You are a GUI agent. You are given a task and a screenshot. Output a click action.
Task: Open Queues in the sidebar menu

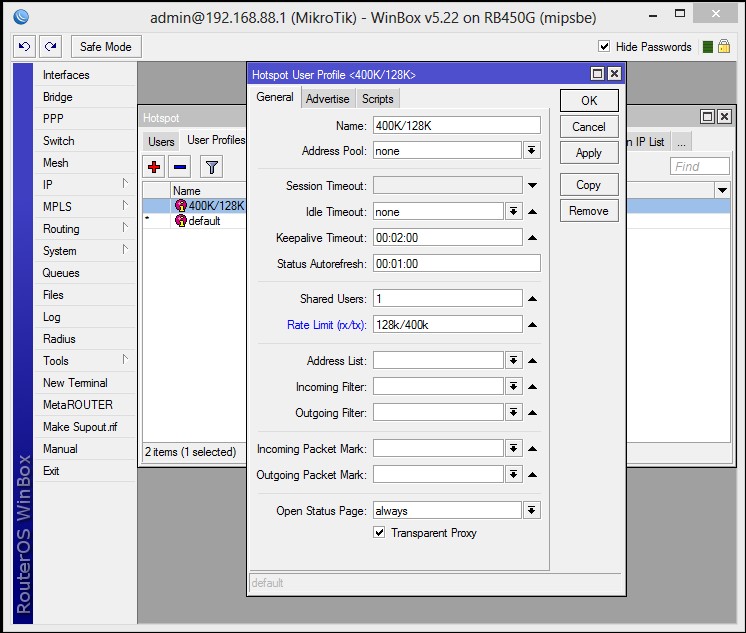coord(85,273)
